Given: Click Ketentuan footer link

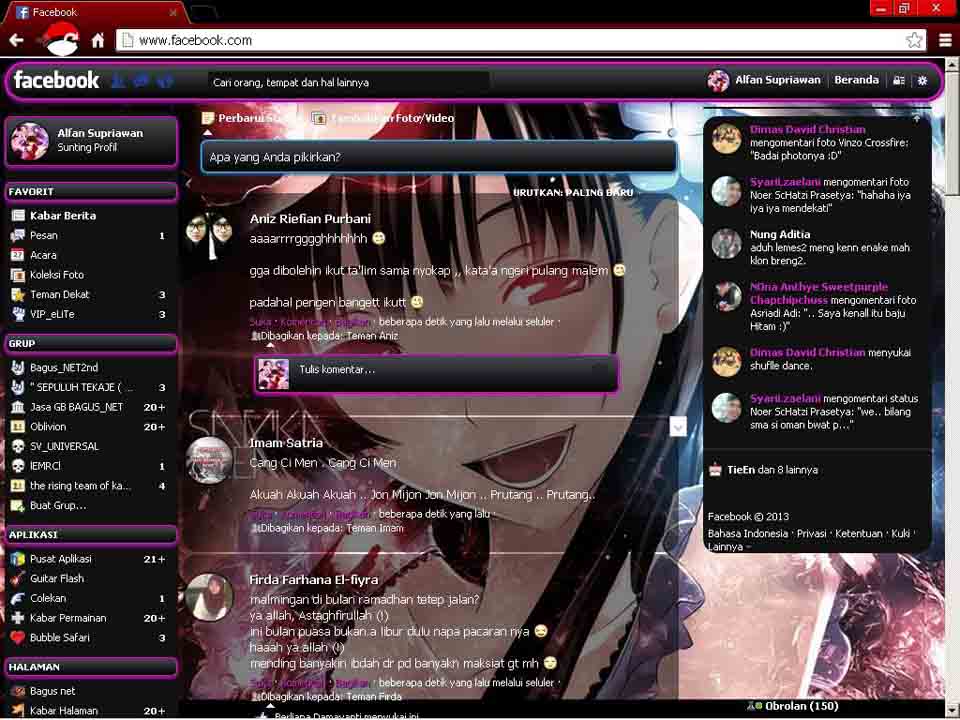Looking at the screenshot, I should pos(858,534).
